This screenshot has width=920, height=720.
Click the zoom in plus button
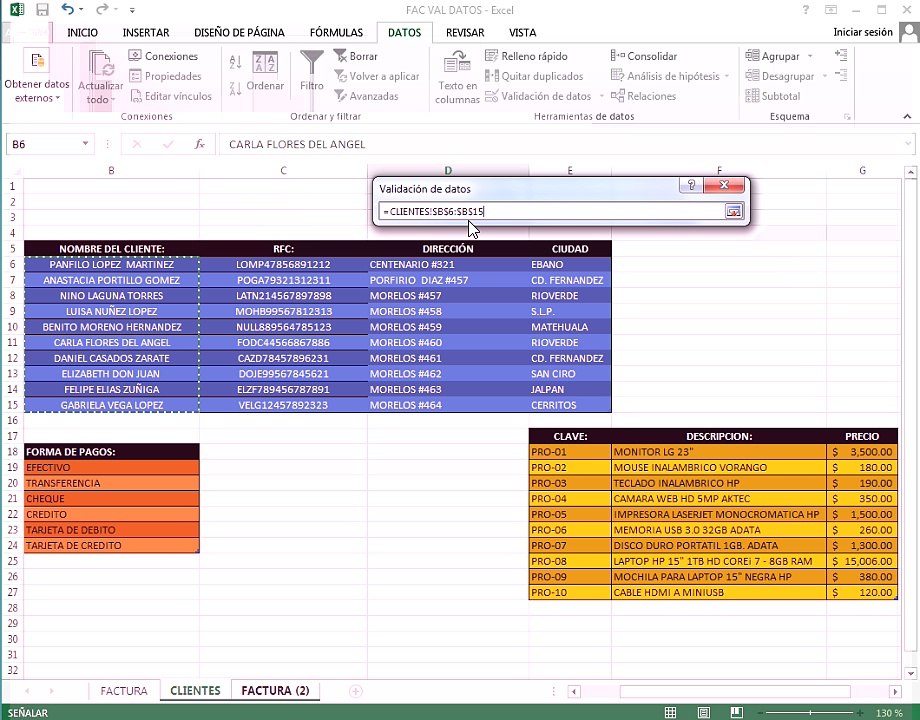pos(860,713)
